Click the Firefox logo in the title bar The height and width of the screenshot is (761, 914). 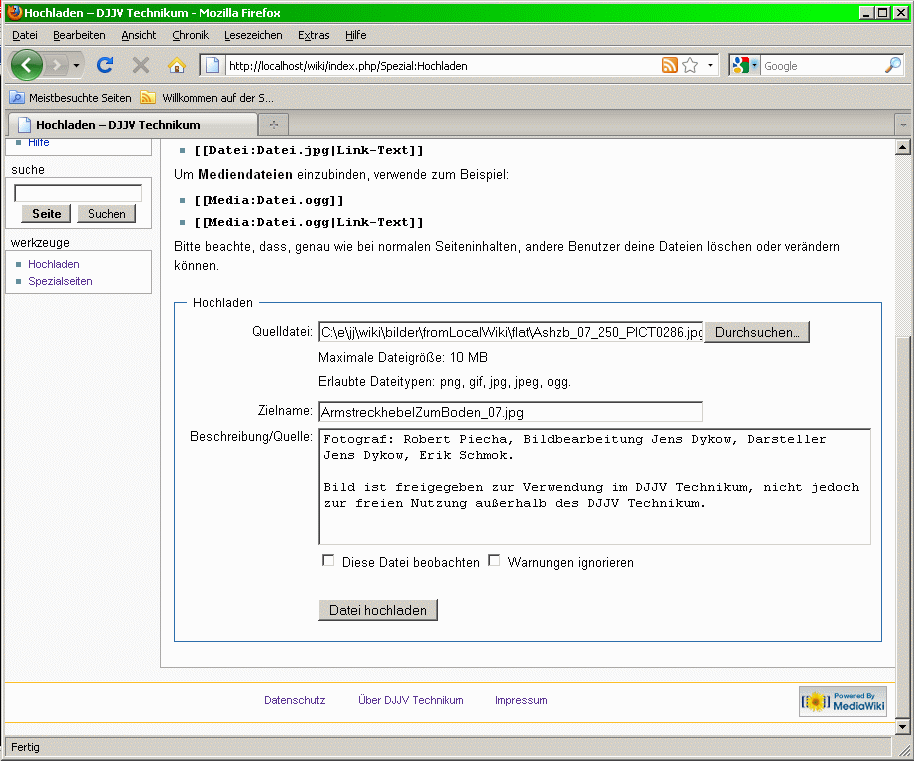coord(15,12)
